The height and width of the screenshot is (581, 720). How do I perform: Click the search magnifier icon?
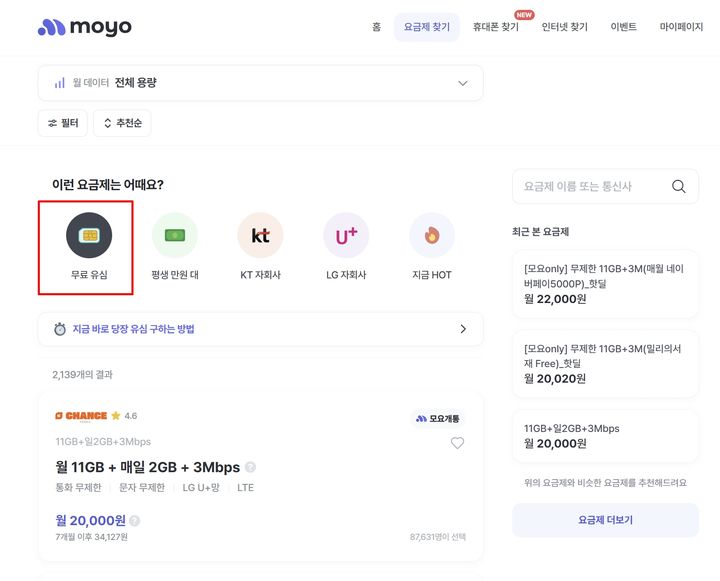click(679, 186)
